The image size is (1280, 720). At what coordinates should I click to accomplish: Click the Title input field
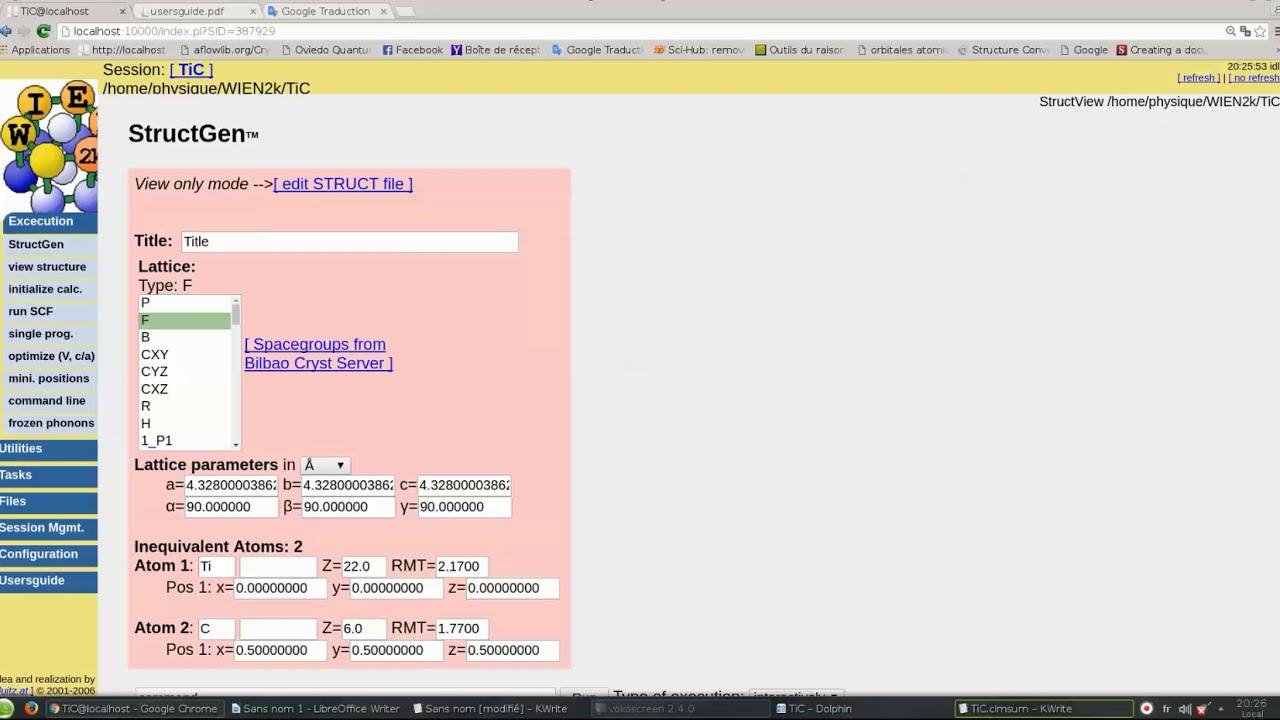click(x=349, y=241)
